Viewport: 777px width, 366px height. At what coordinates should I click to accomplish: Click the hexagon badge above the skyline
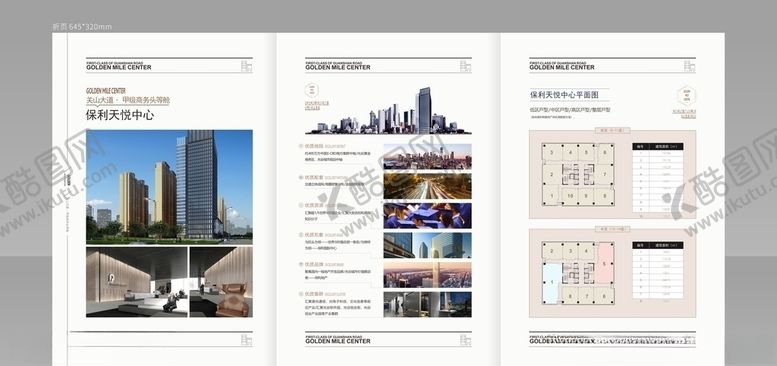point(312,90)
